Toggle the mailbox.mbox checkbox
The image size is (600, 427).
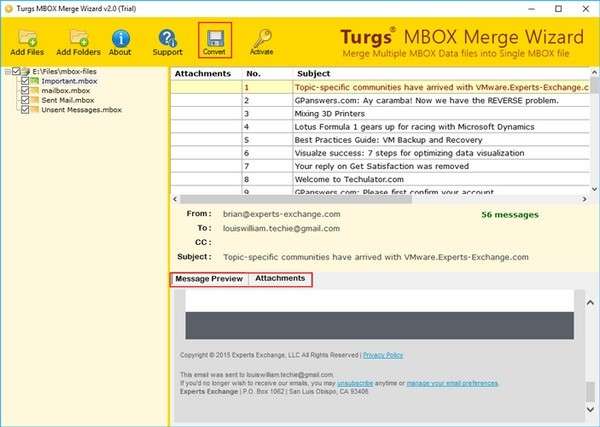(x=25, y=90)
